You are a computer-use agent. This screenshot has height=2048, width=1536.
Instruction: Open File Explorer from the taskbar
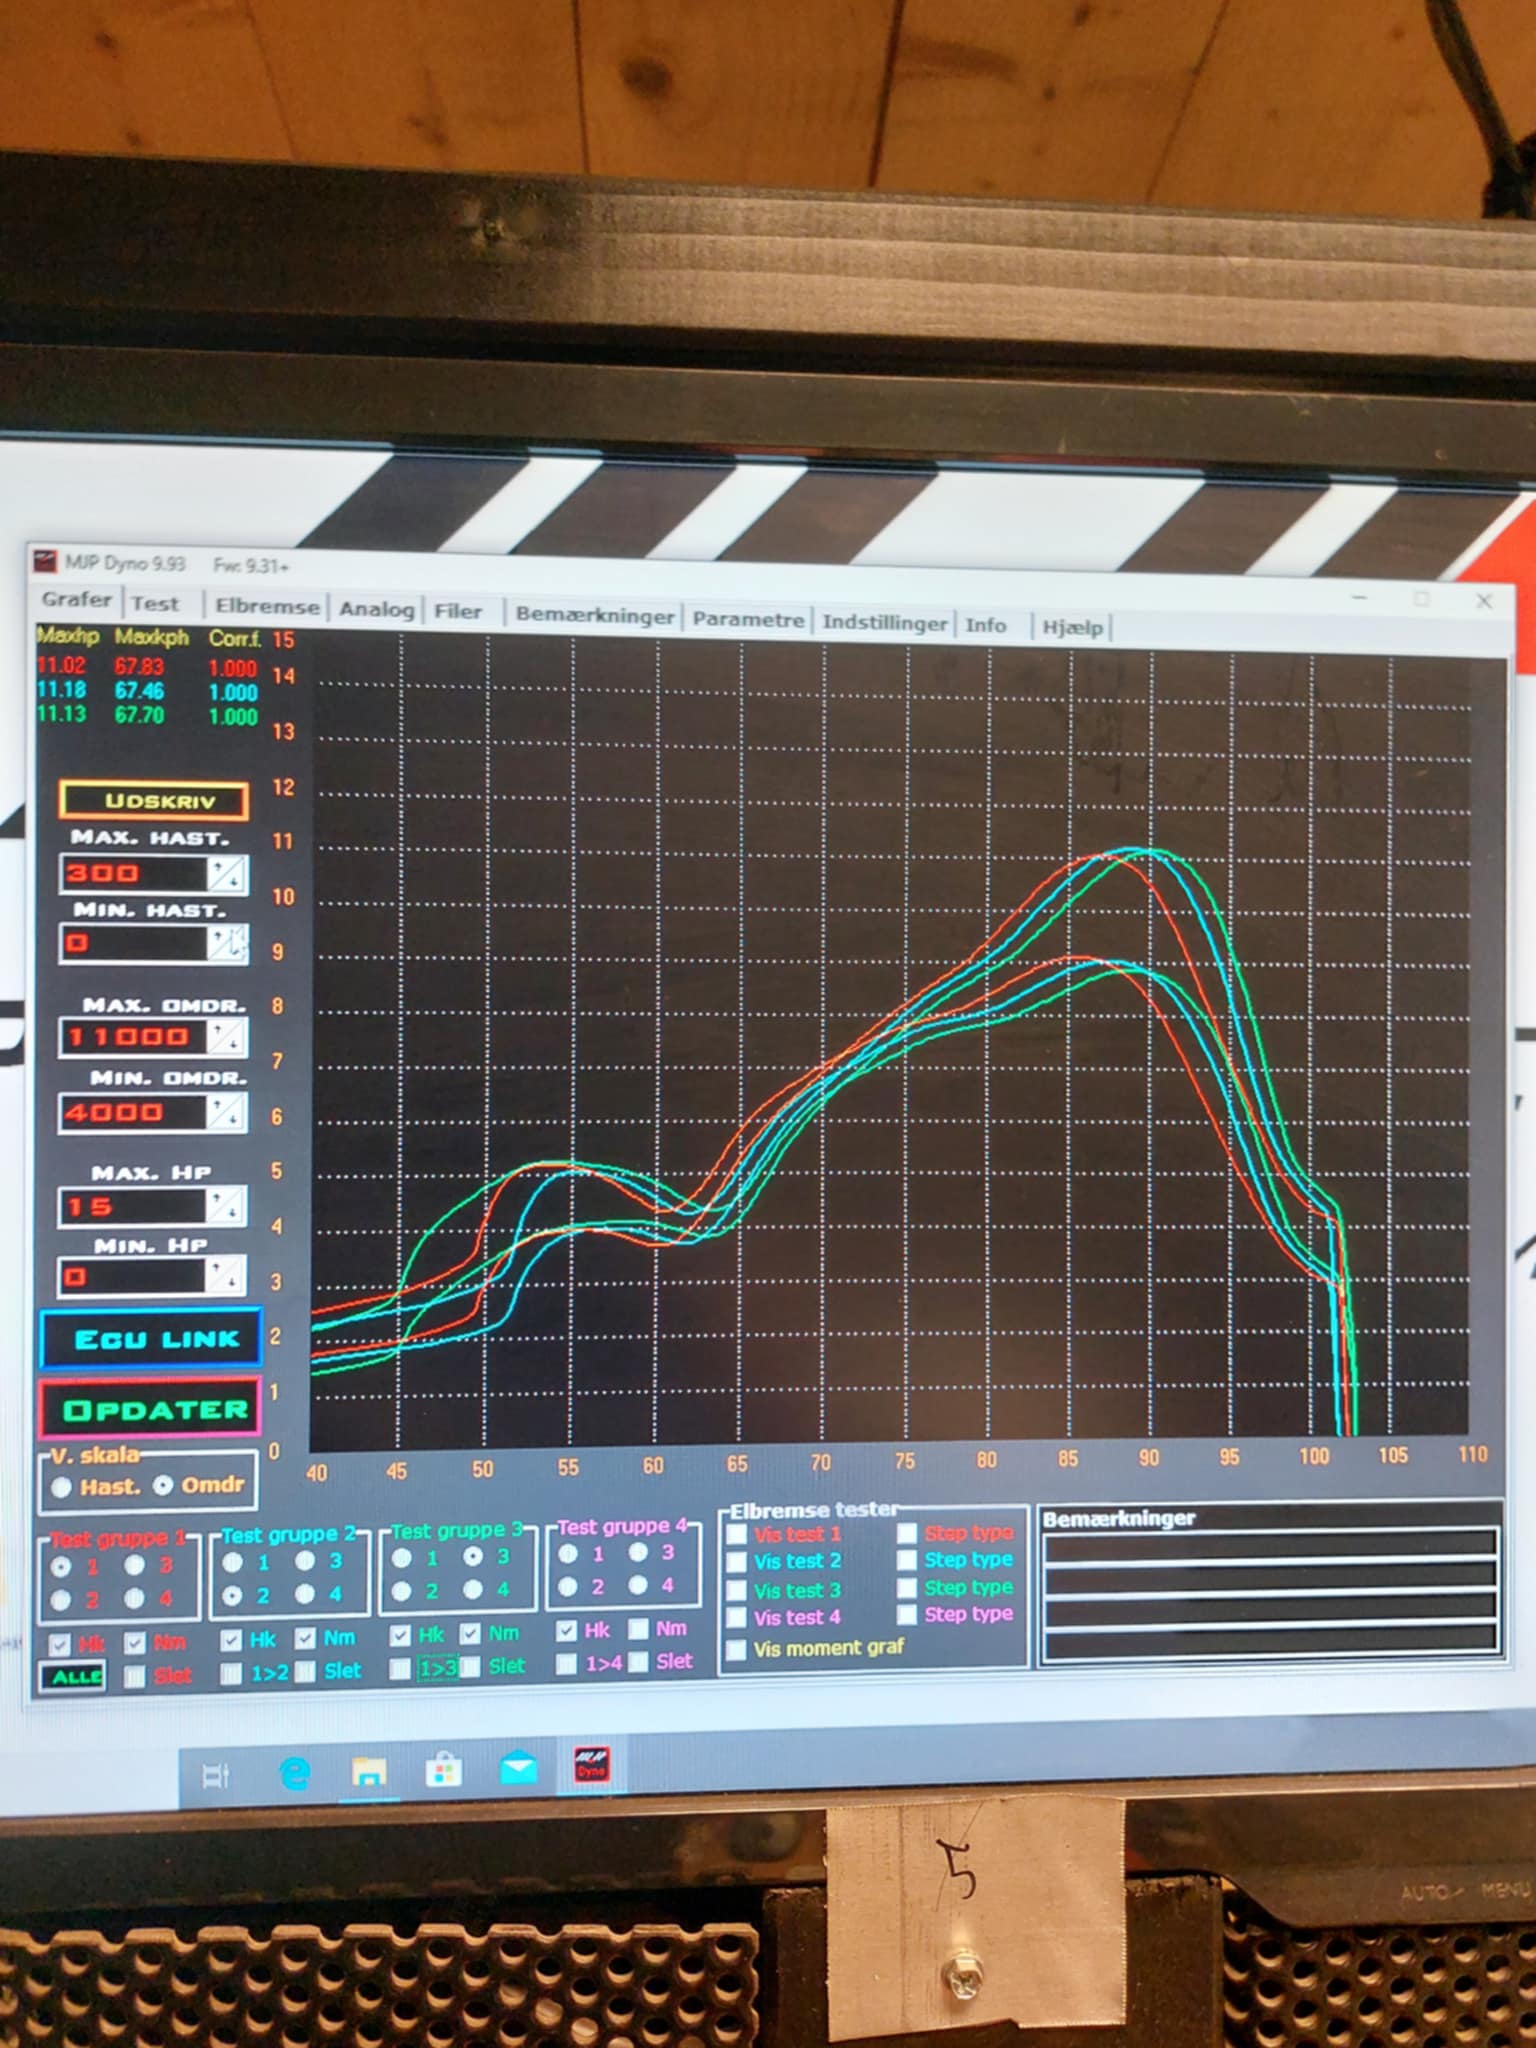point(369,1773)
